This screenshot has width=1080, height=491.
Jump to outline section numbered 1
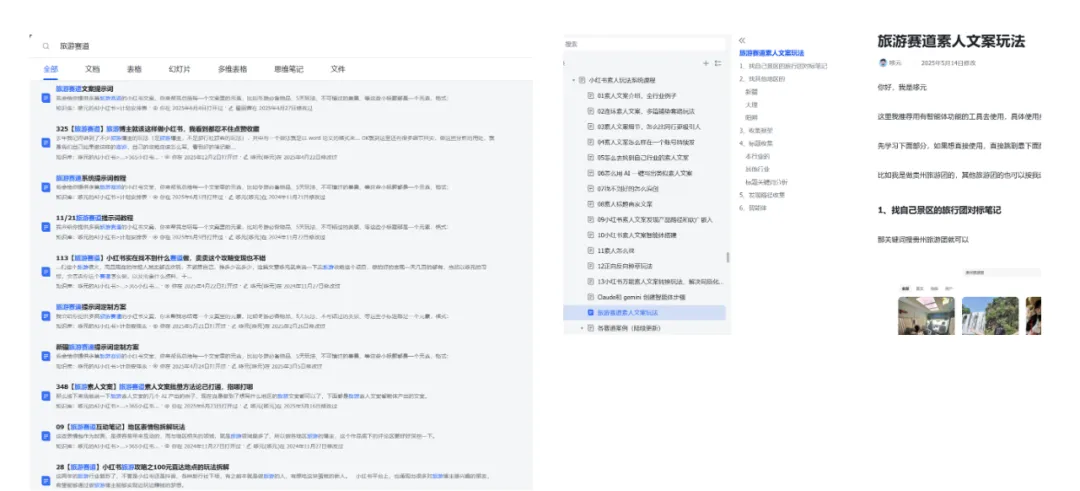783,66
